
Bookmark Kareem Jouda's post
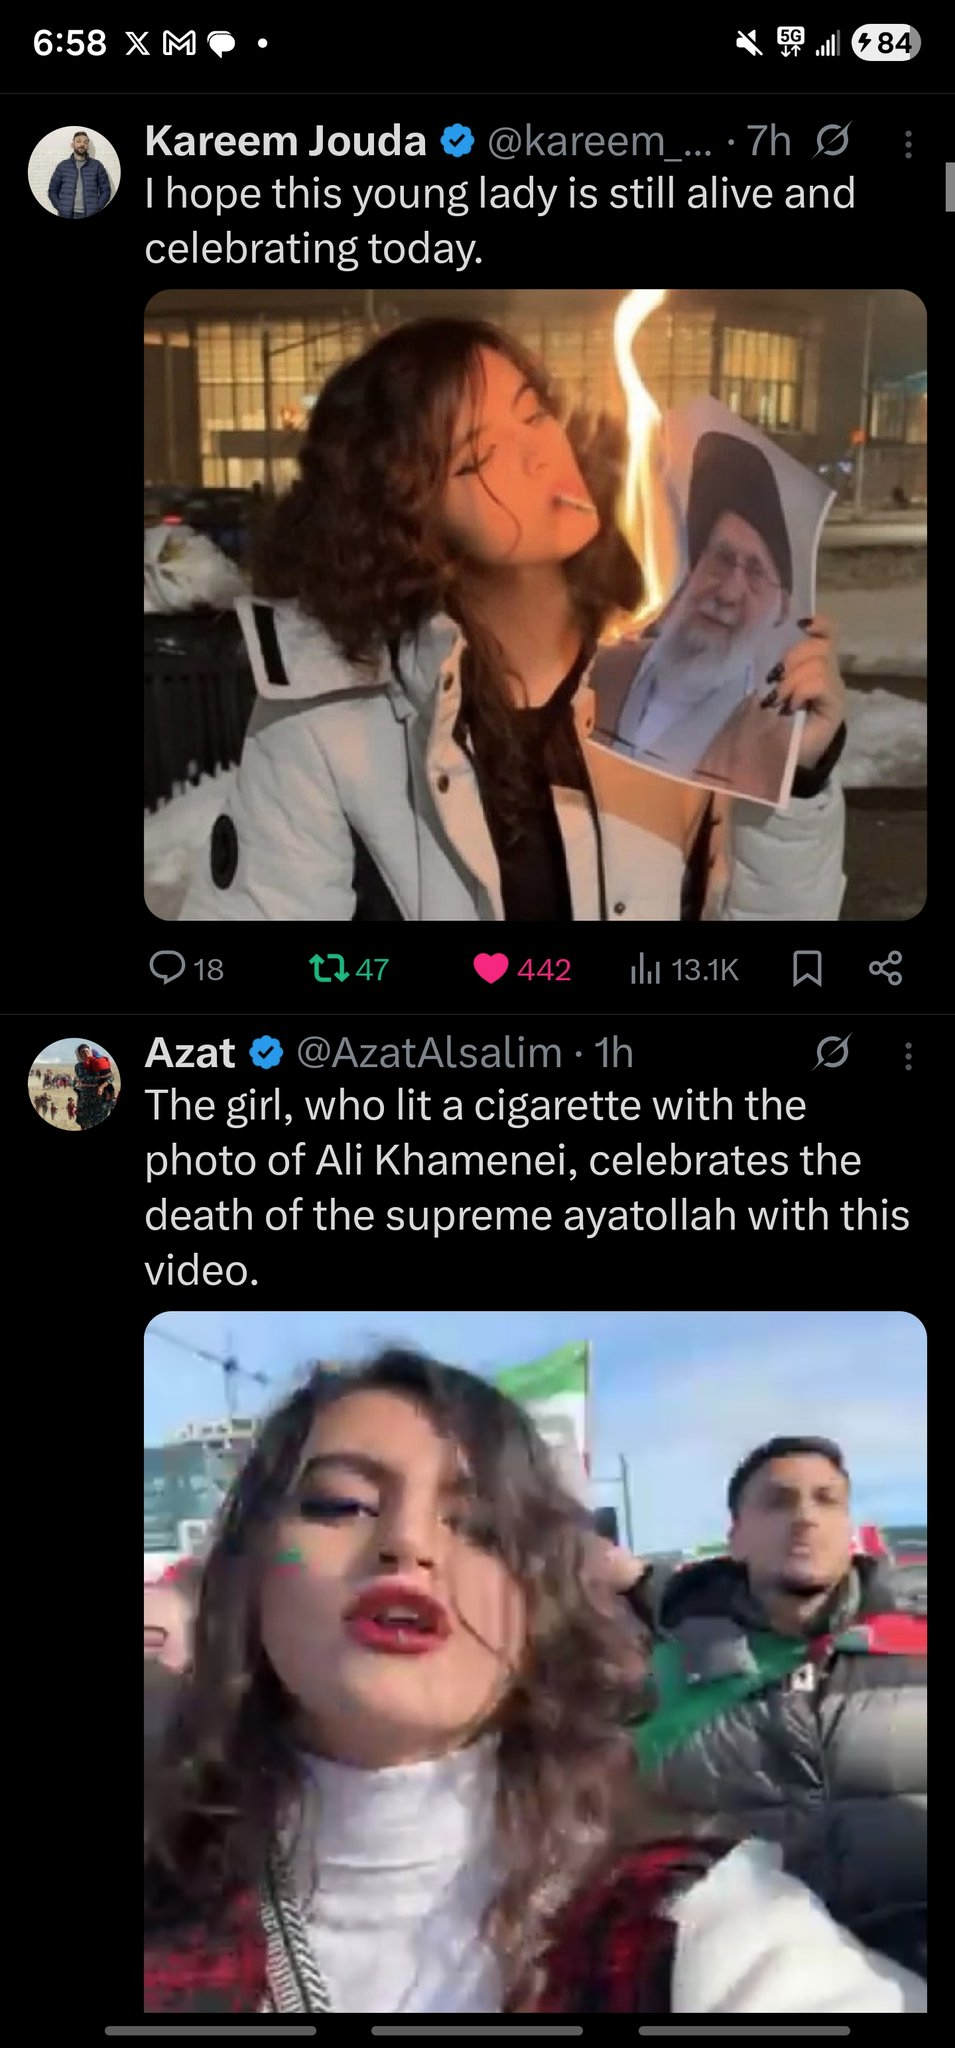tap(807, 968)
